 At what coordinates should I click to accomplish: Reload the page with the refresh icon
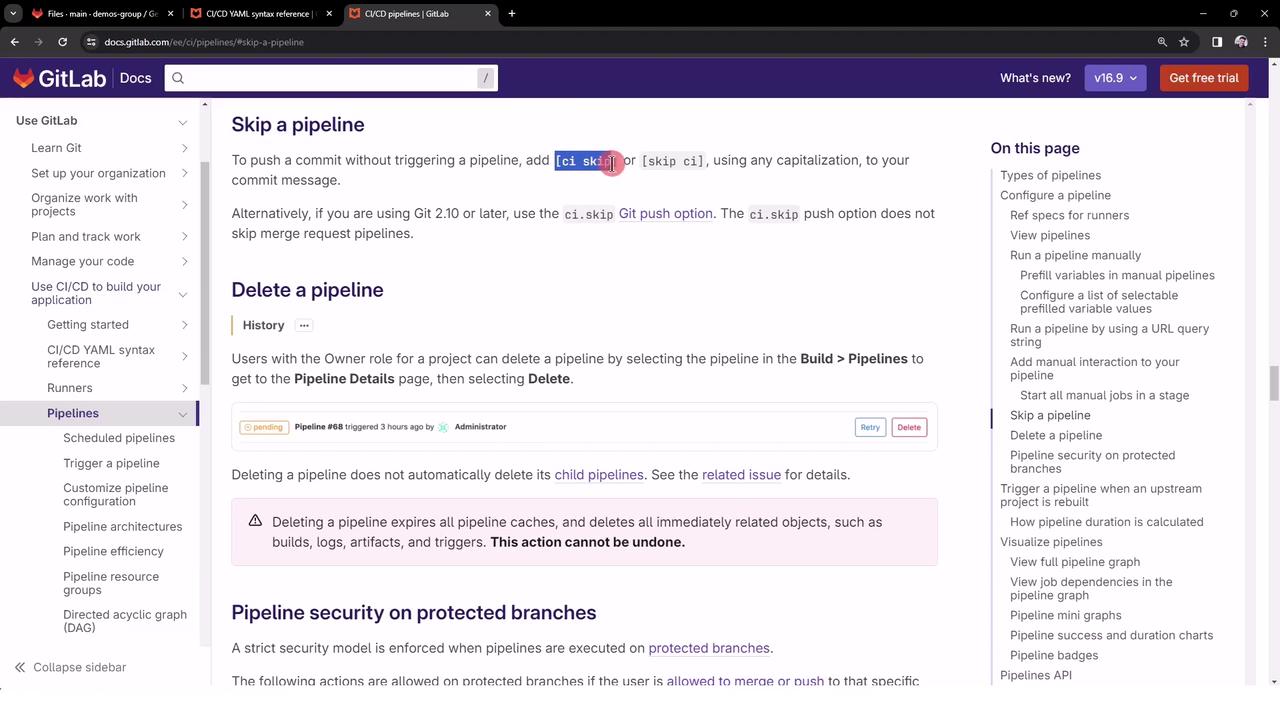pos(62,42)
